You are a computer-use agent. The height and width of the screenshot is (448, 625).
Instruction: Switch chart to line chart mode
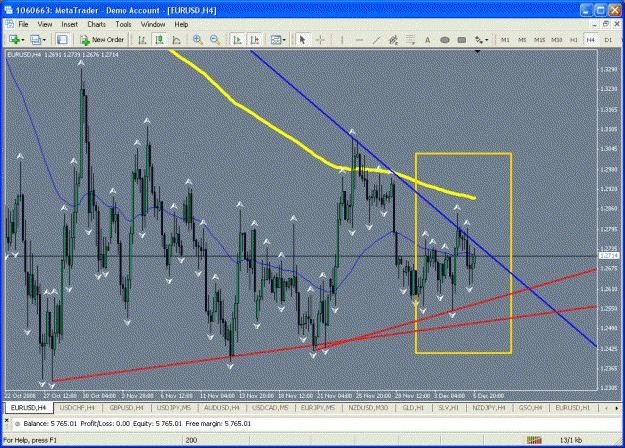177,39
